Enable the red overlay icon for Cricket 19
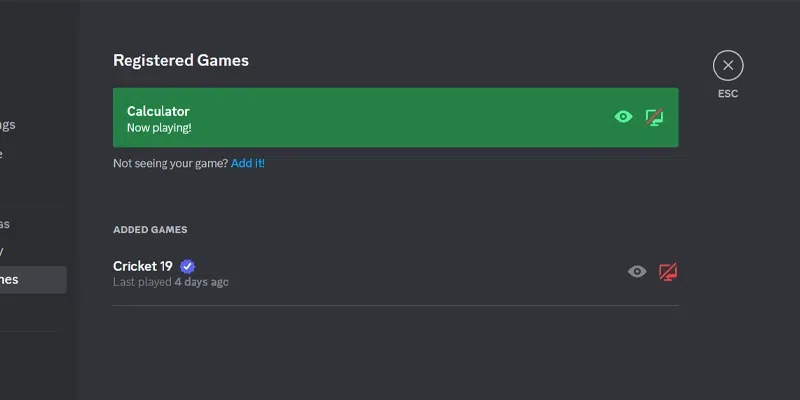This screenshot has height=400, width=800. (x=668, y=272)
